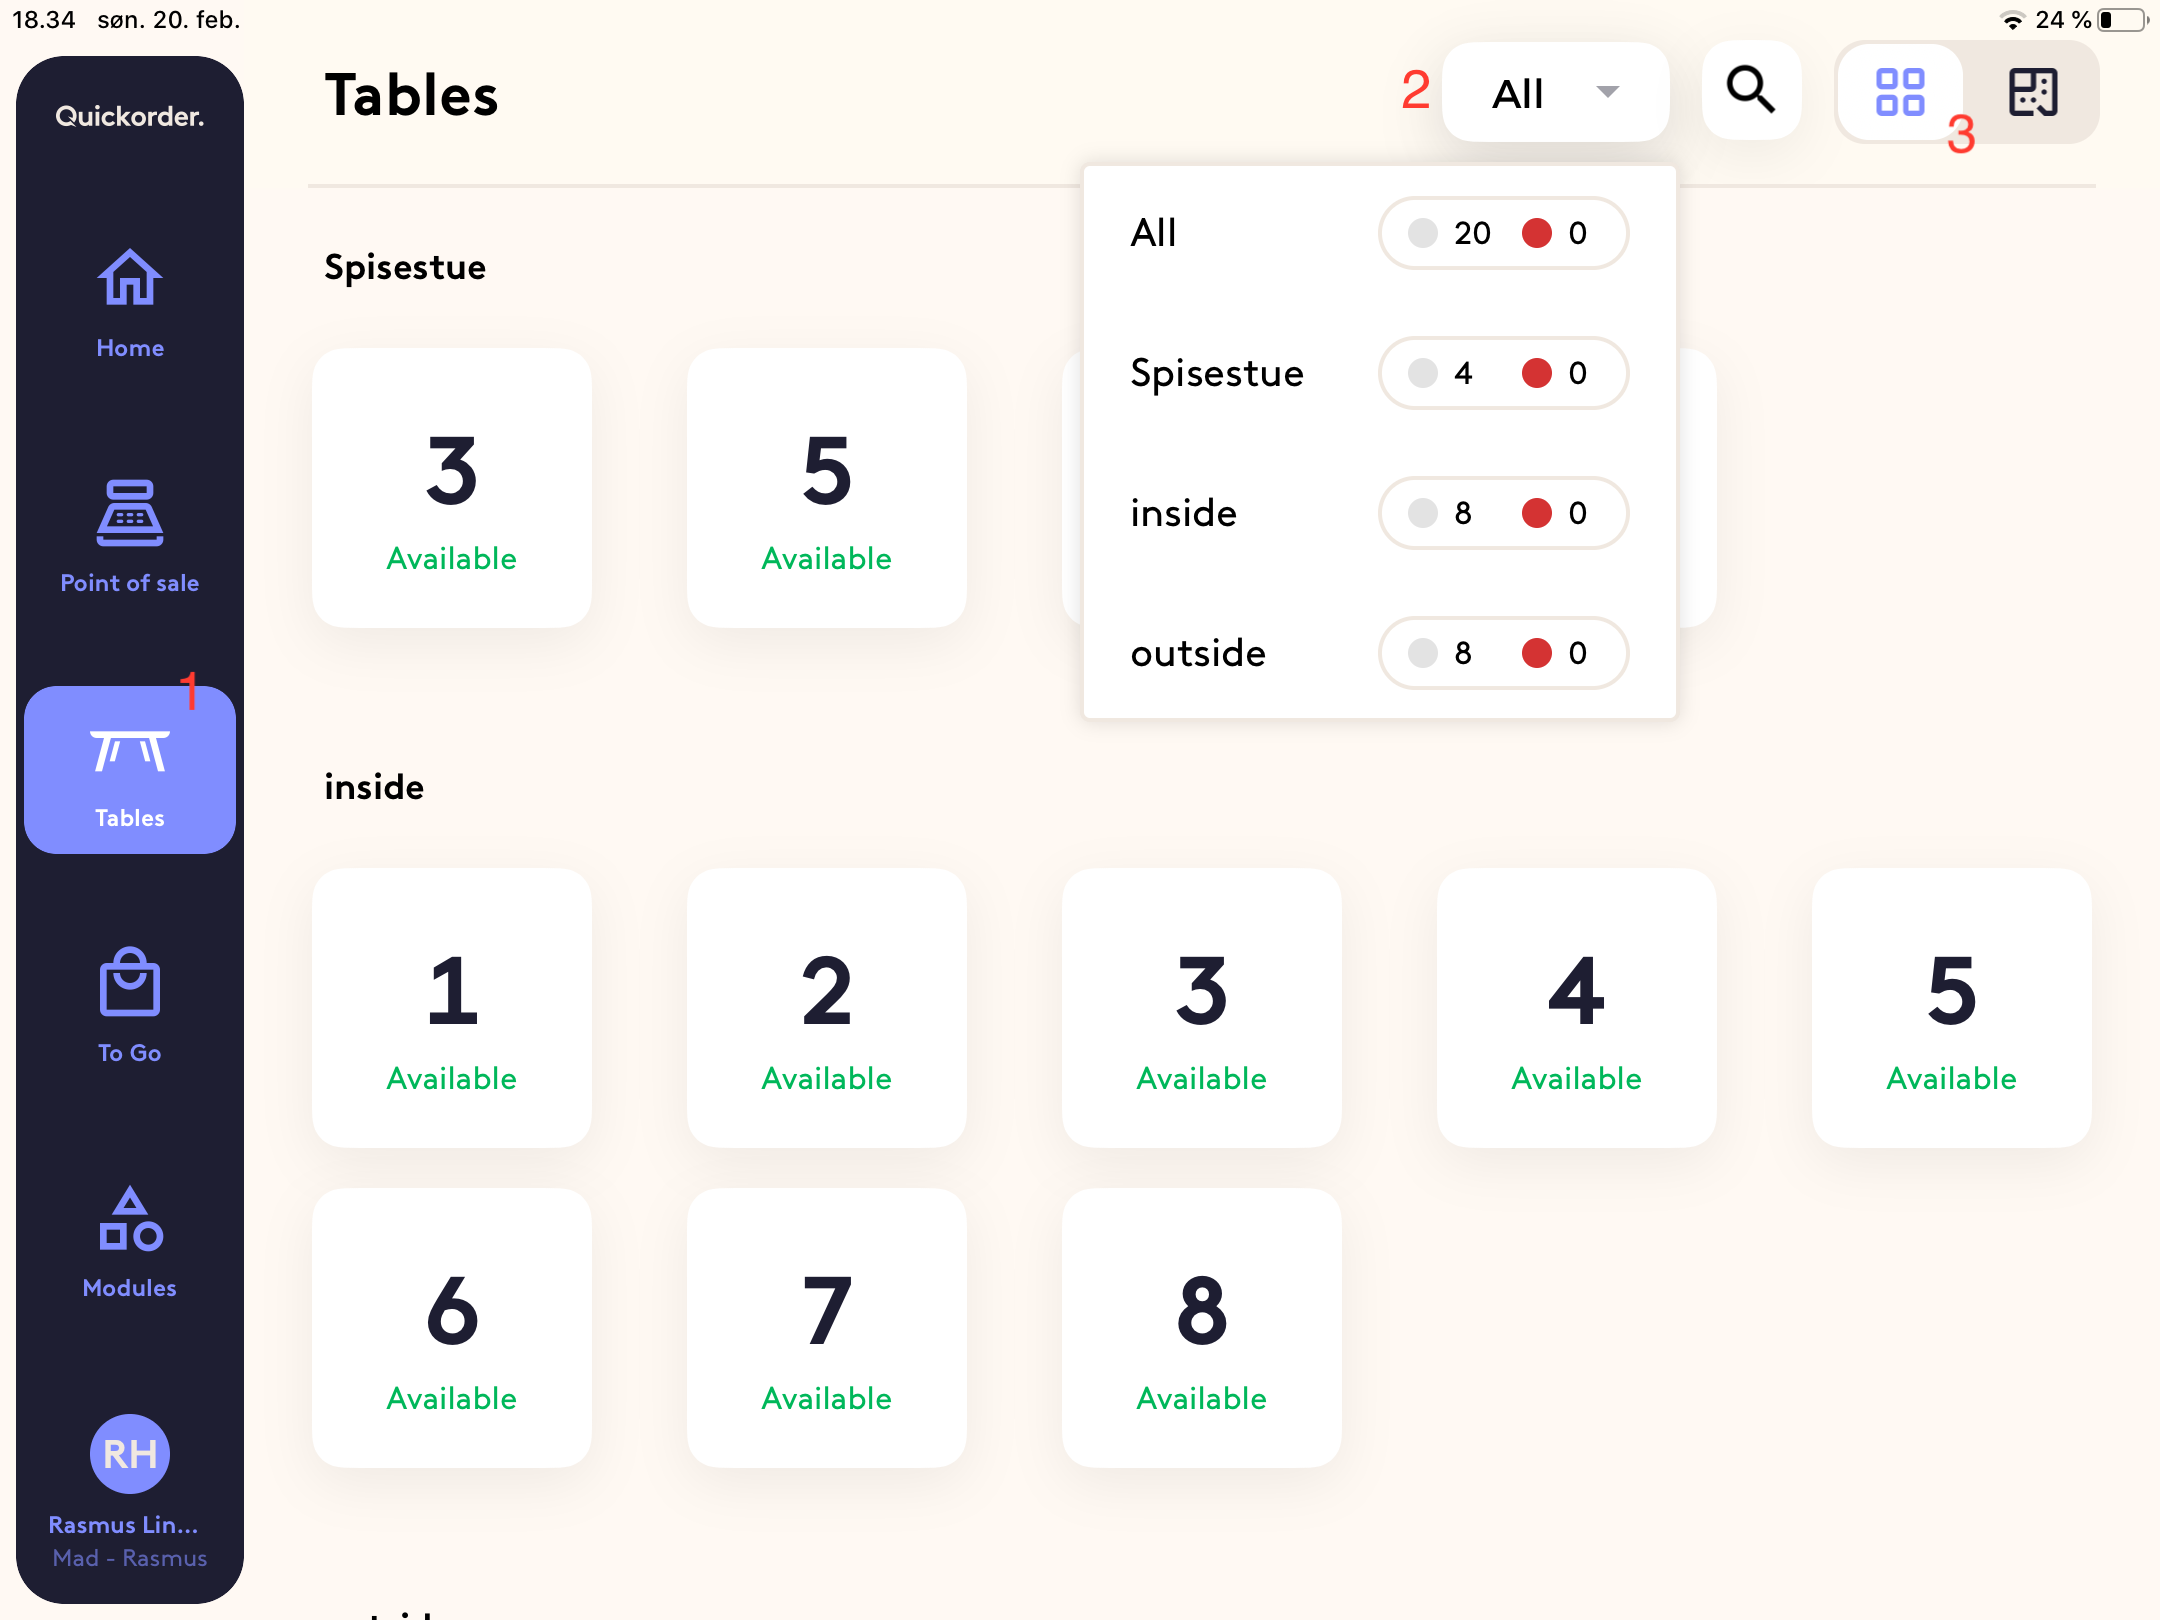Open the Home section in sidebar

[x=130, y=303]
